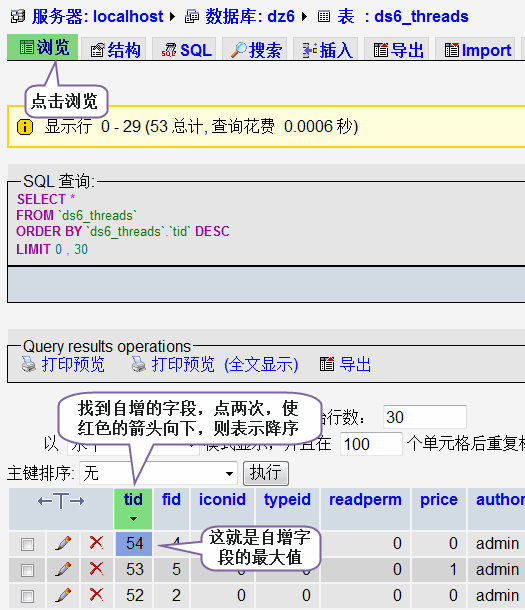525x610 pixels.
Task: Switch to the 导出 (Export) tab
Action: pyautogui.click(x=396, y=50)
